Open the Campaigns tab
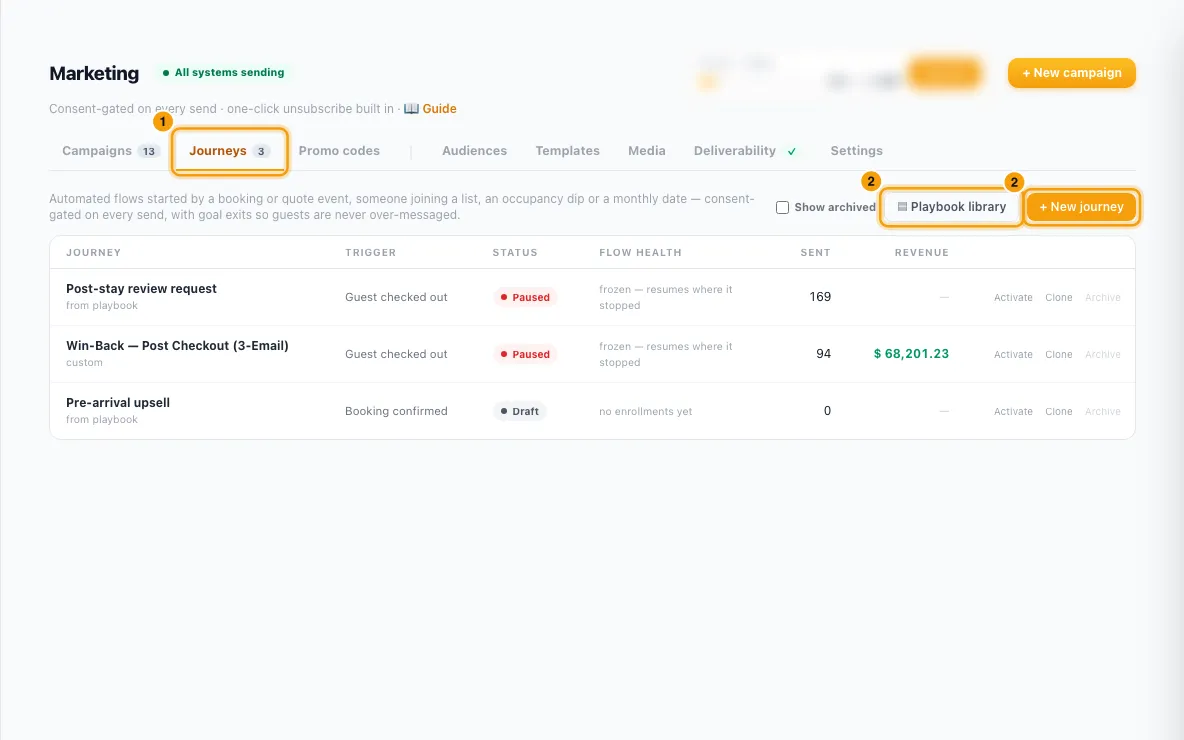Image resolution: width=1184 pixels, height=740 pixels. pos(110,150)
